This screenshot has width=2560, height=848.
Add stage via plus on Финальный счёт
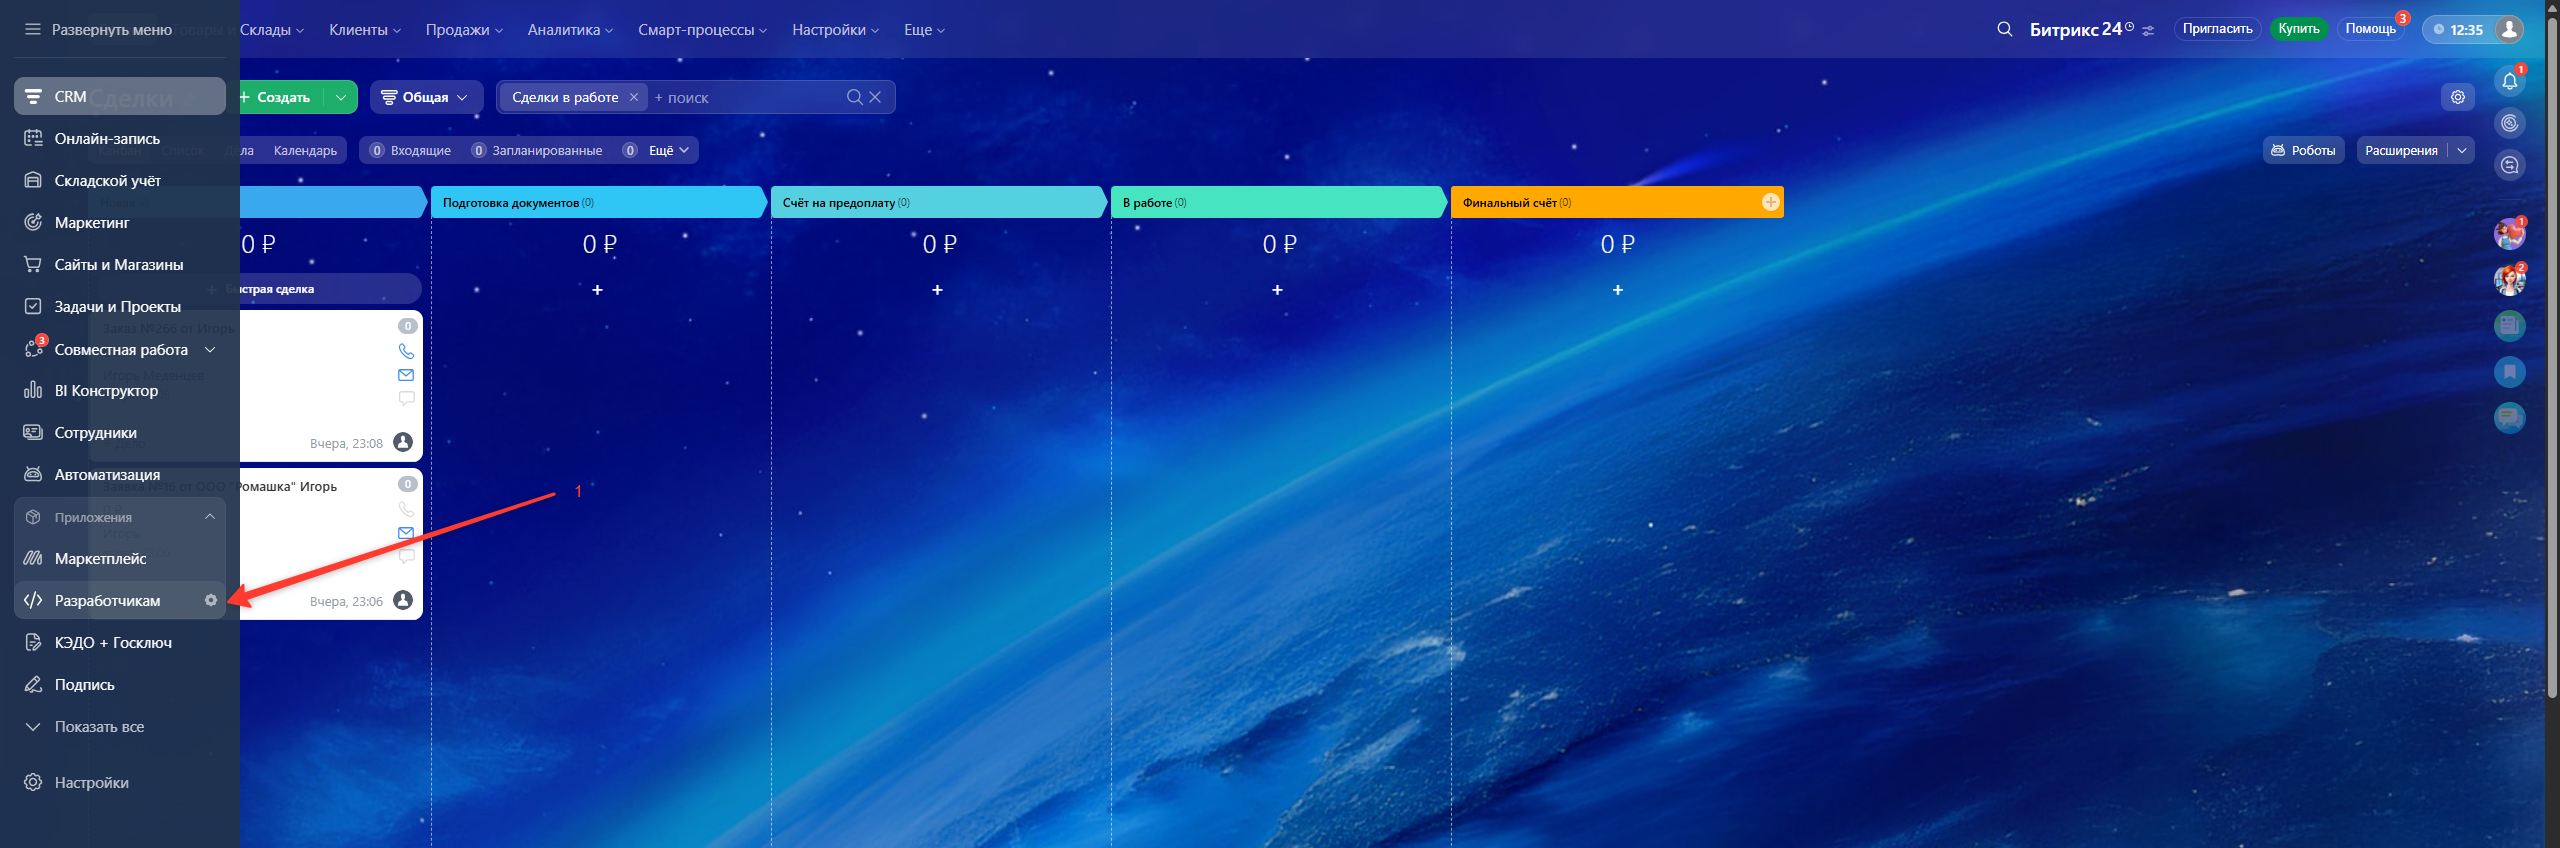[1770, 202]
